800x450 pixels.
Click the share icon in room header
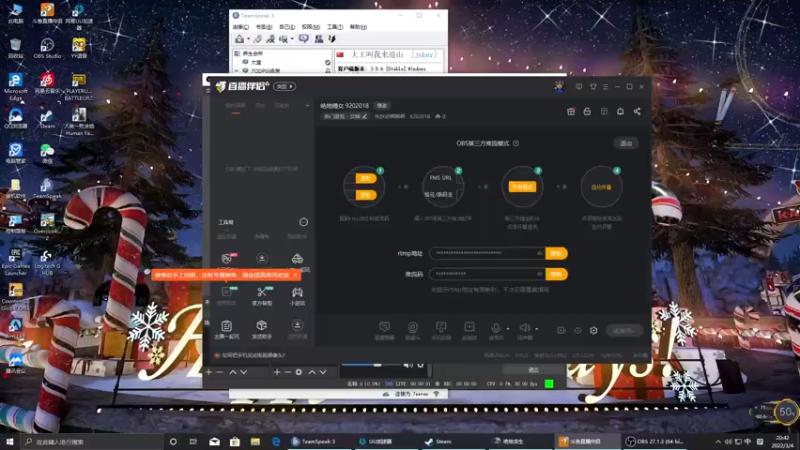coord(637,111)
